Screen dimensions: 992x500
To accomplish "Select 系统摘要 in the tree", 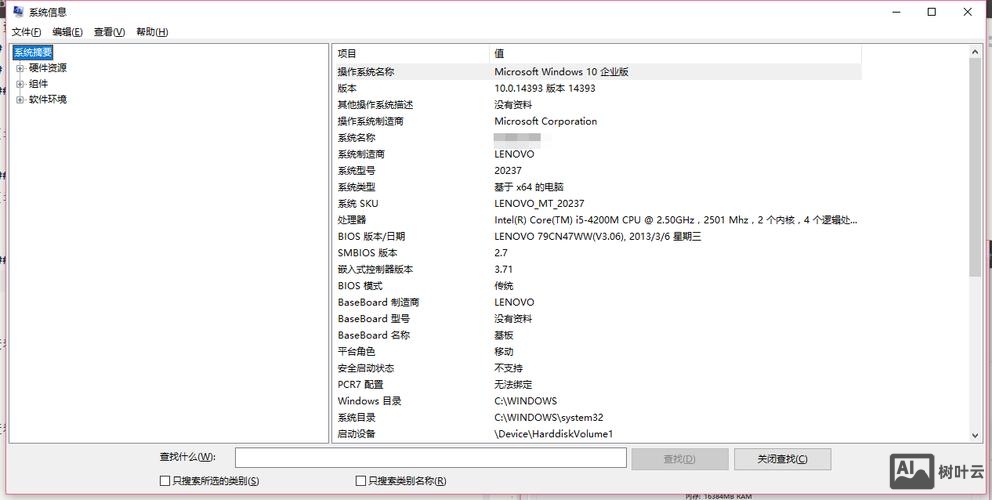I will coord(33,53).
